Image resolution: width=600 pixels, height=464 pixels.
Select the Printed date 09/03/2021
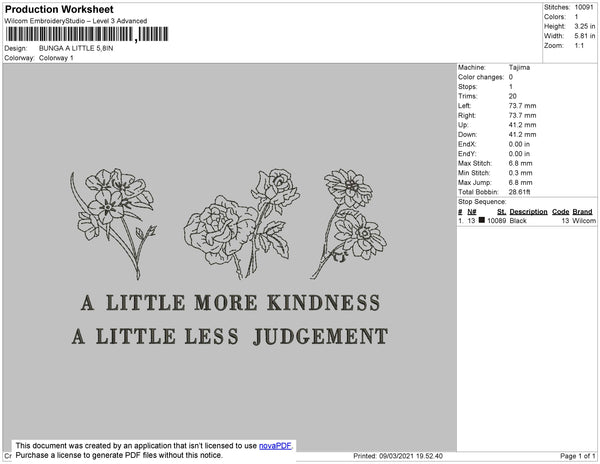point(396,456)
